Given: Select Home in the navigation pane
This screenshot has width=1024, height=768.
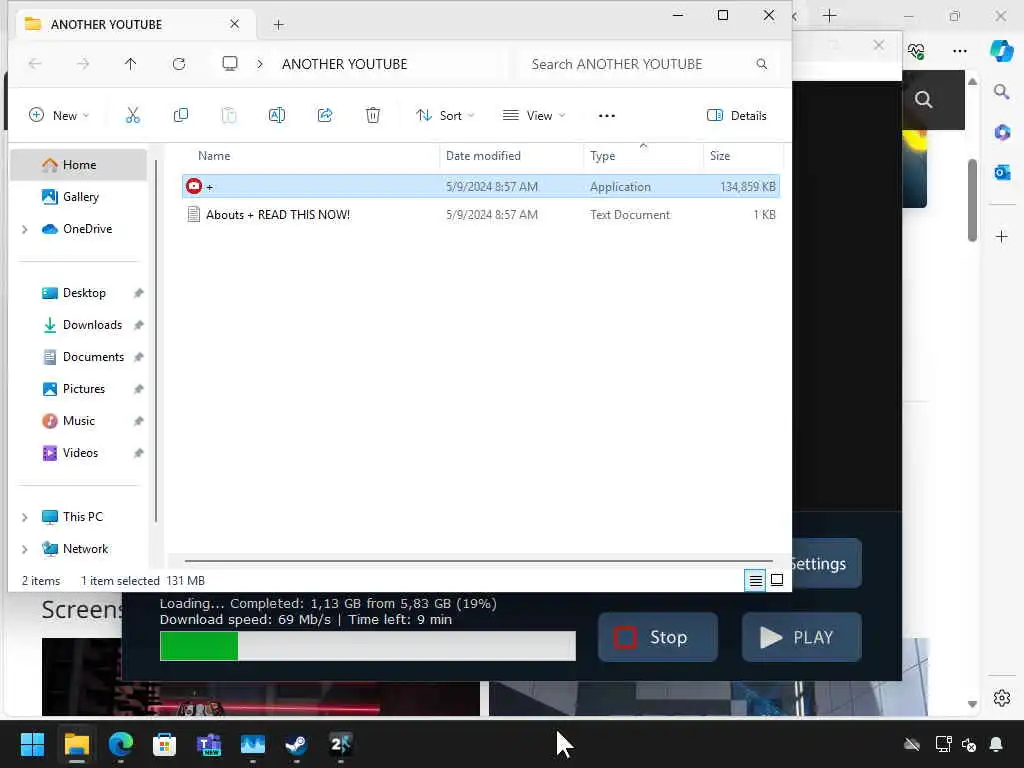Looking at the screenshot, I should tap(79, 165).
